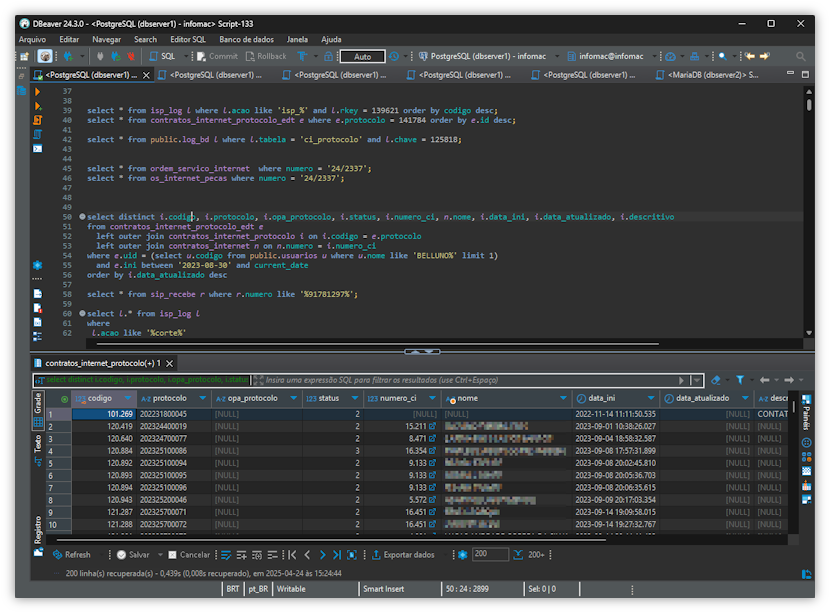This screenshot has width=830, height=613.
Task: Click the SQL filter expression input field
Action: click(x=470, y=380)
